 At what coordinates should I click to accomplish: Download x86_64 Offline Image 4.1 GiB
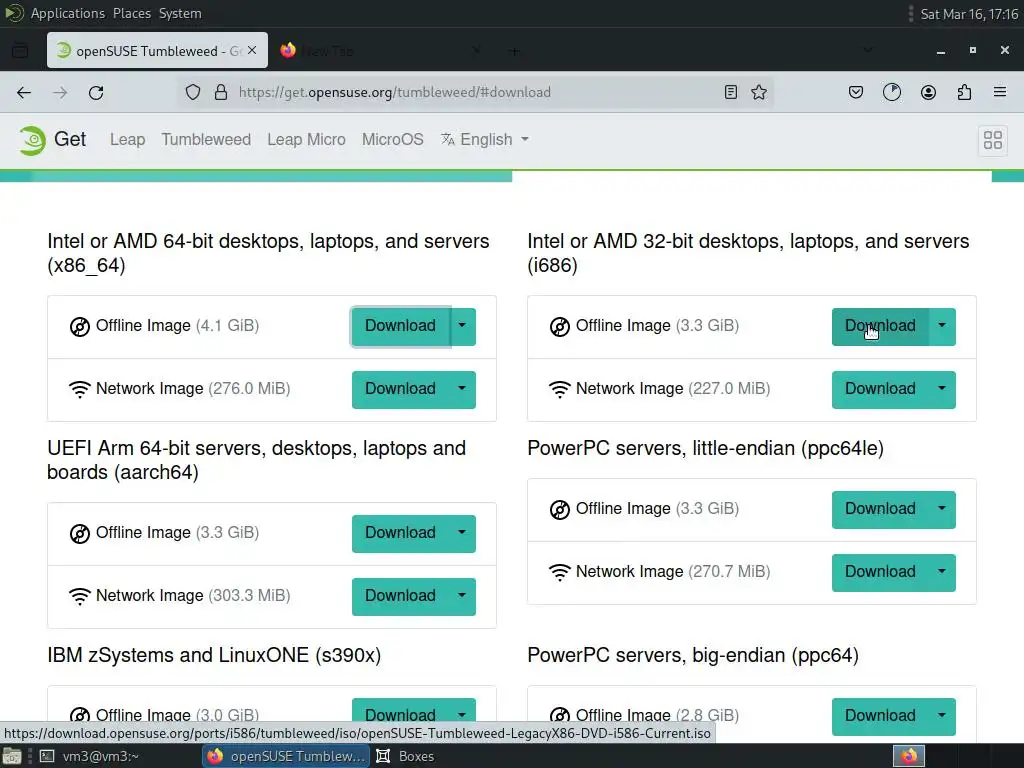(400, 327)
